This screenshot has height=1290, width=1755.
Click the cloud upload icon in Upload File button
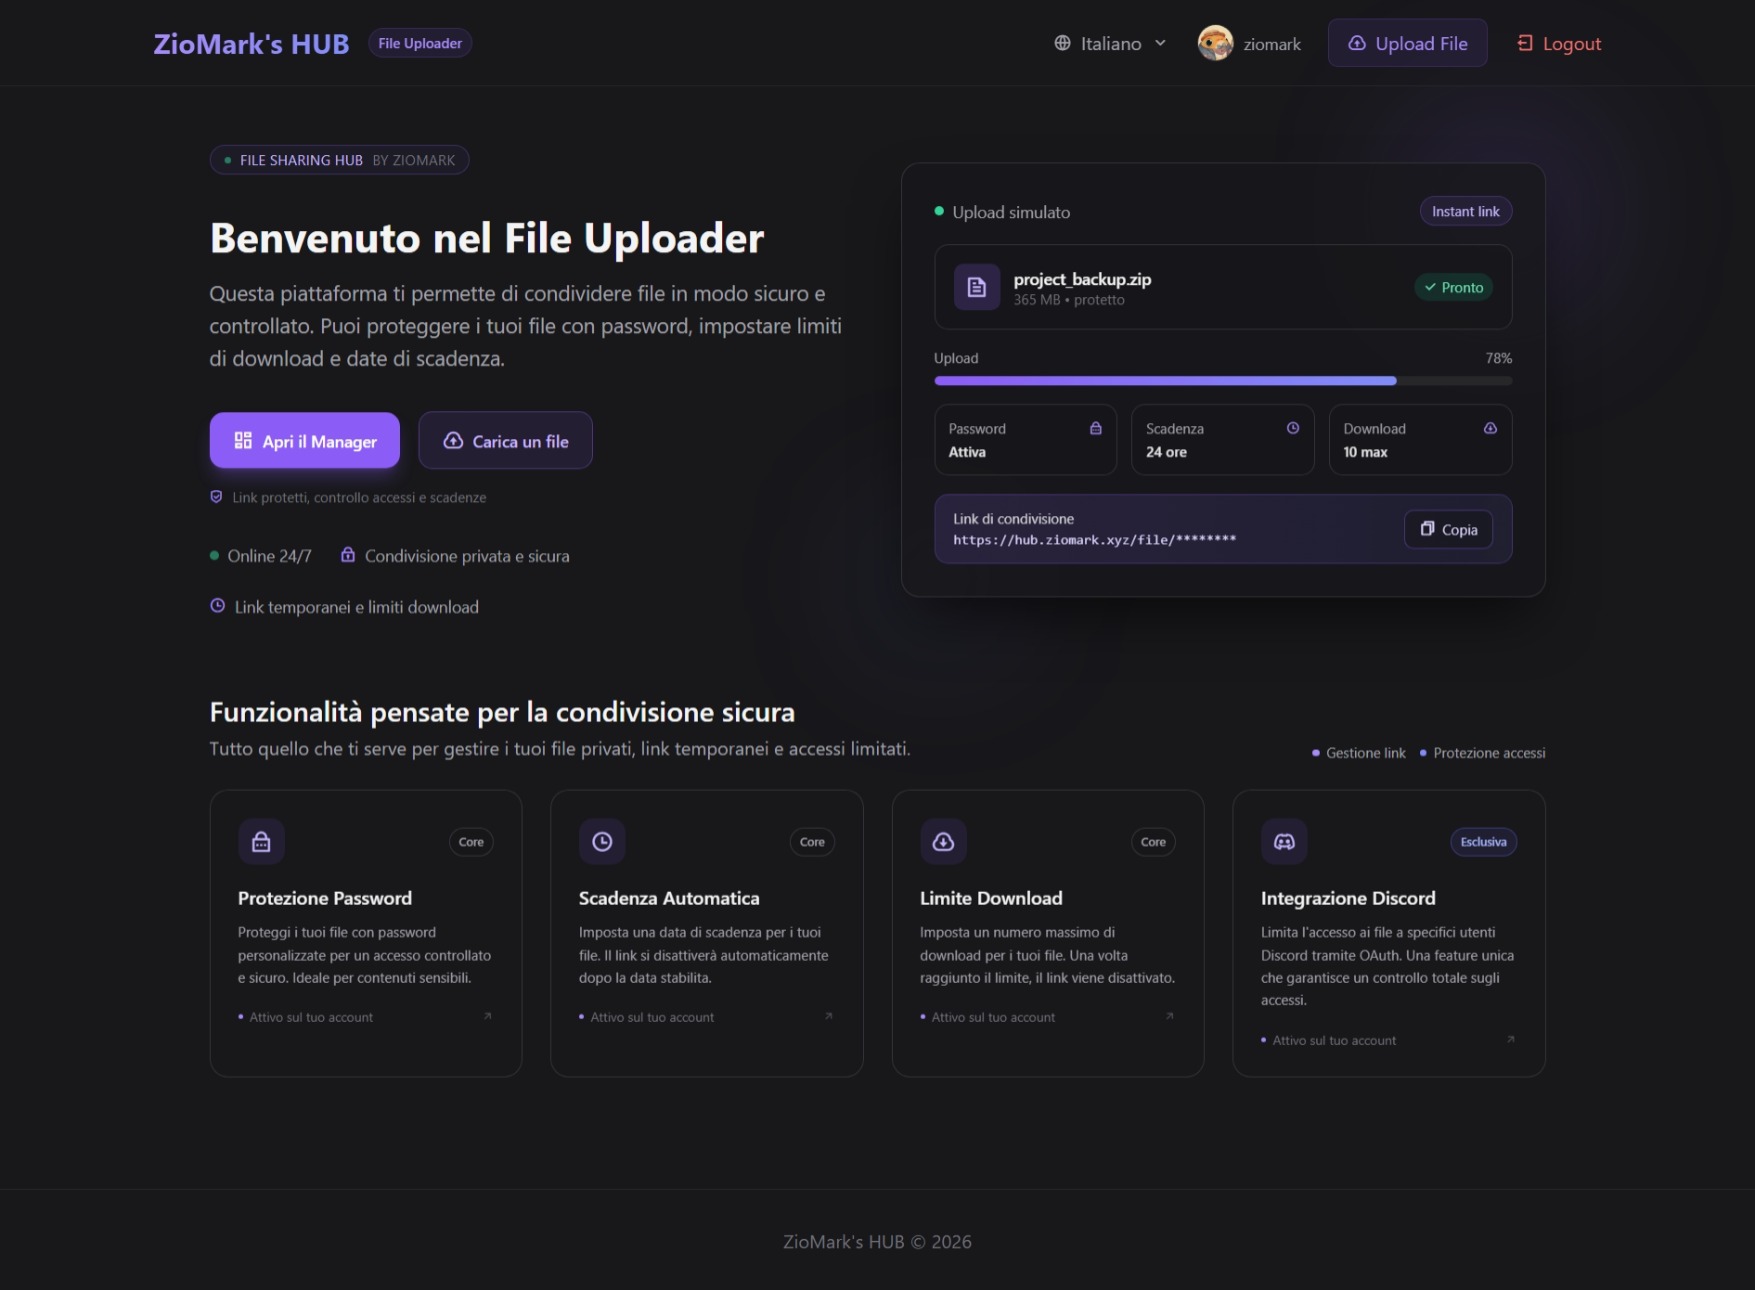(x=1357, y=43)
